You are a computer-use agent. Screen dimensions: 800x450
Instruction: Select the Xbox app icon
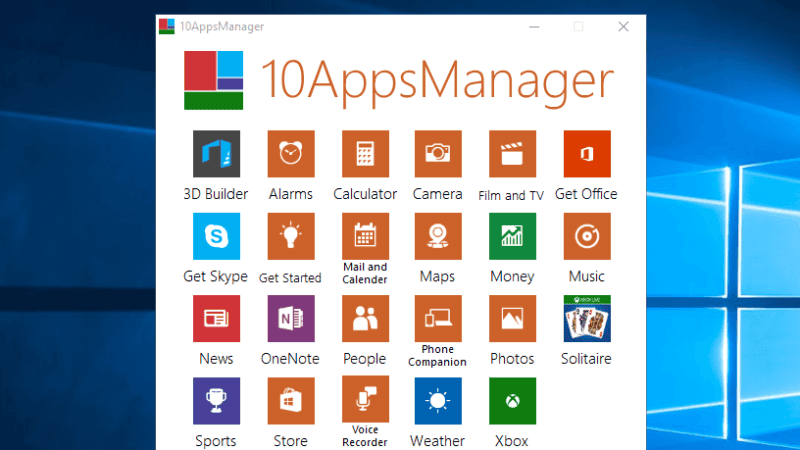coord(512,401)
